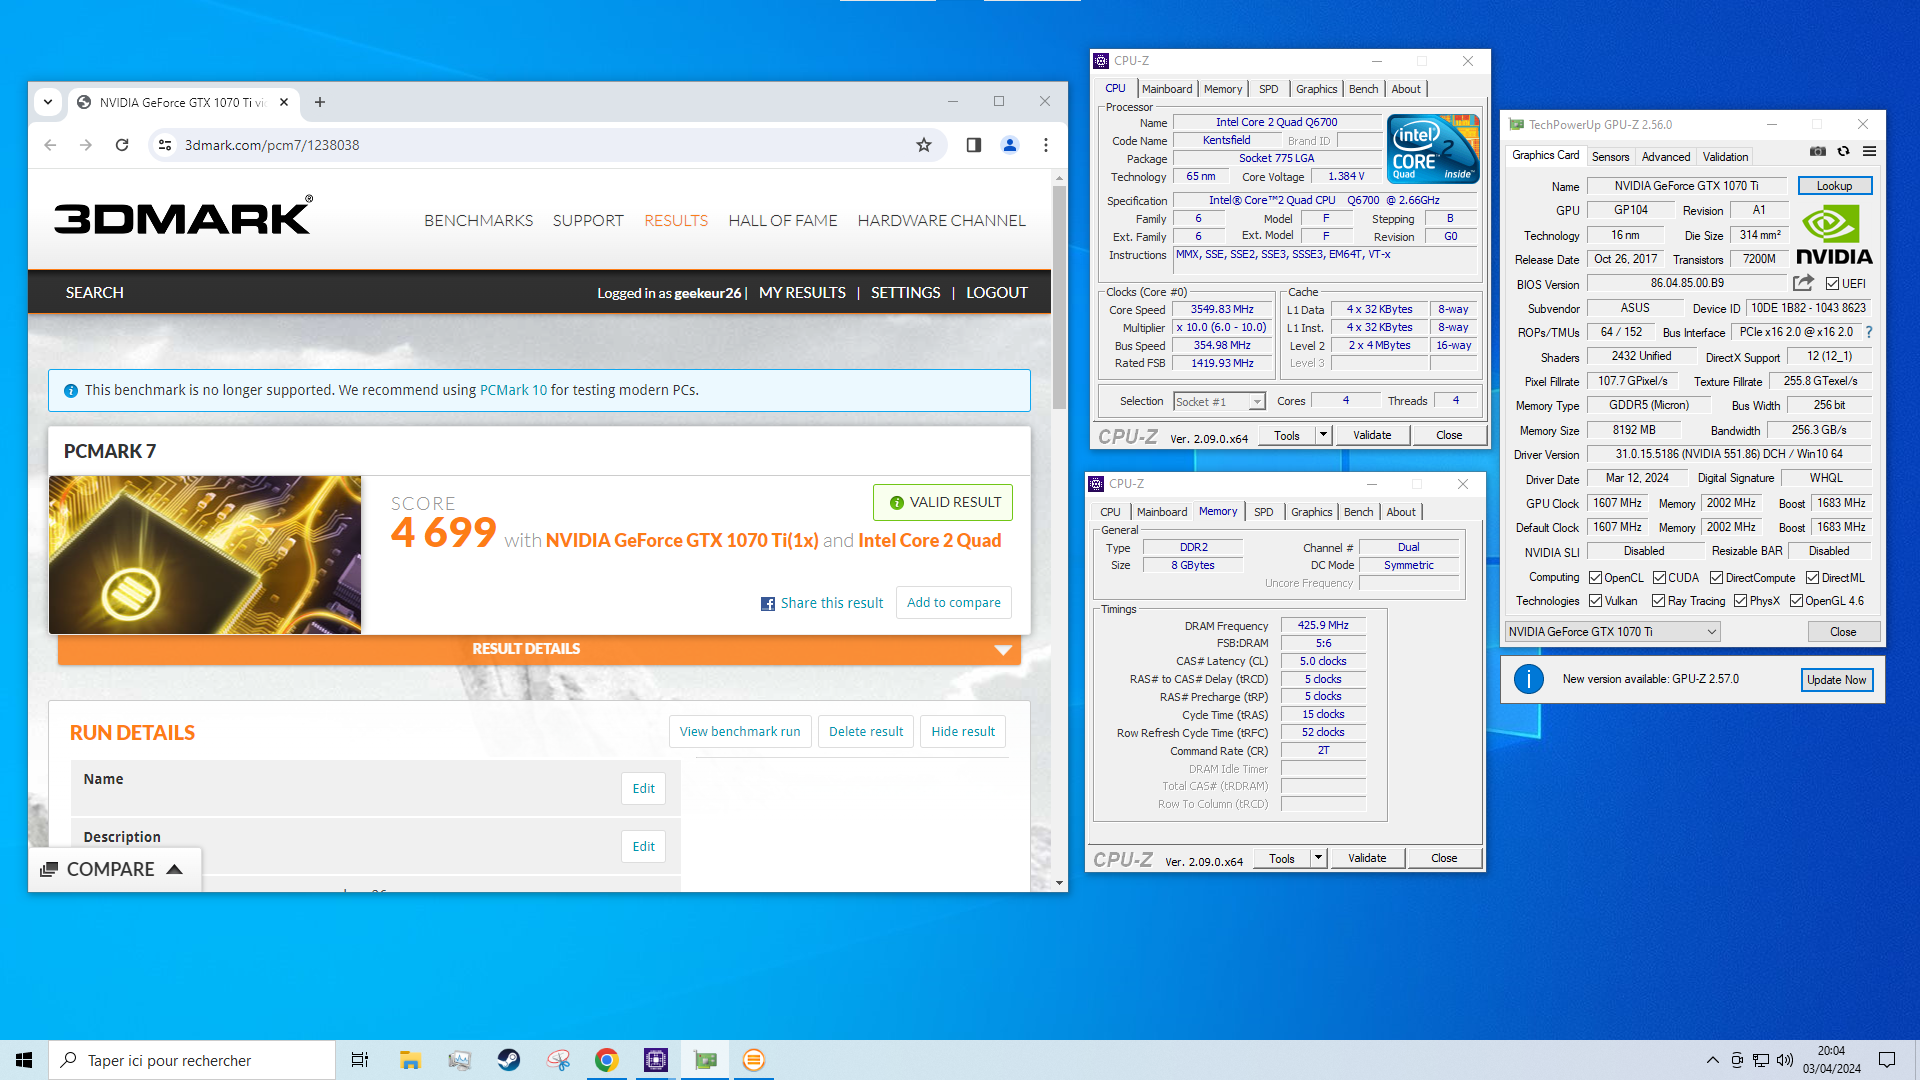Open Chrome side panel icon

[974, 145]
